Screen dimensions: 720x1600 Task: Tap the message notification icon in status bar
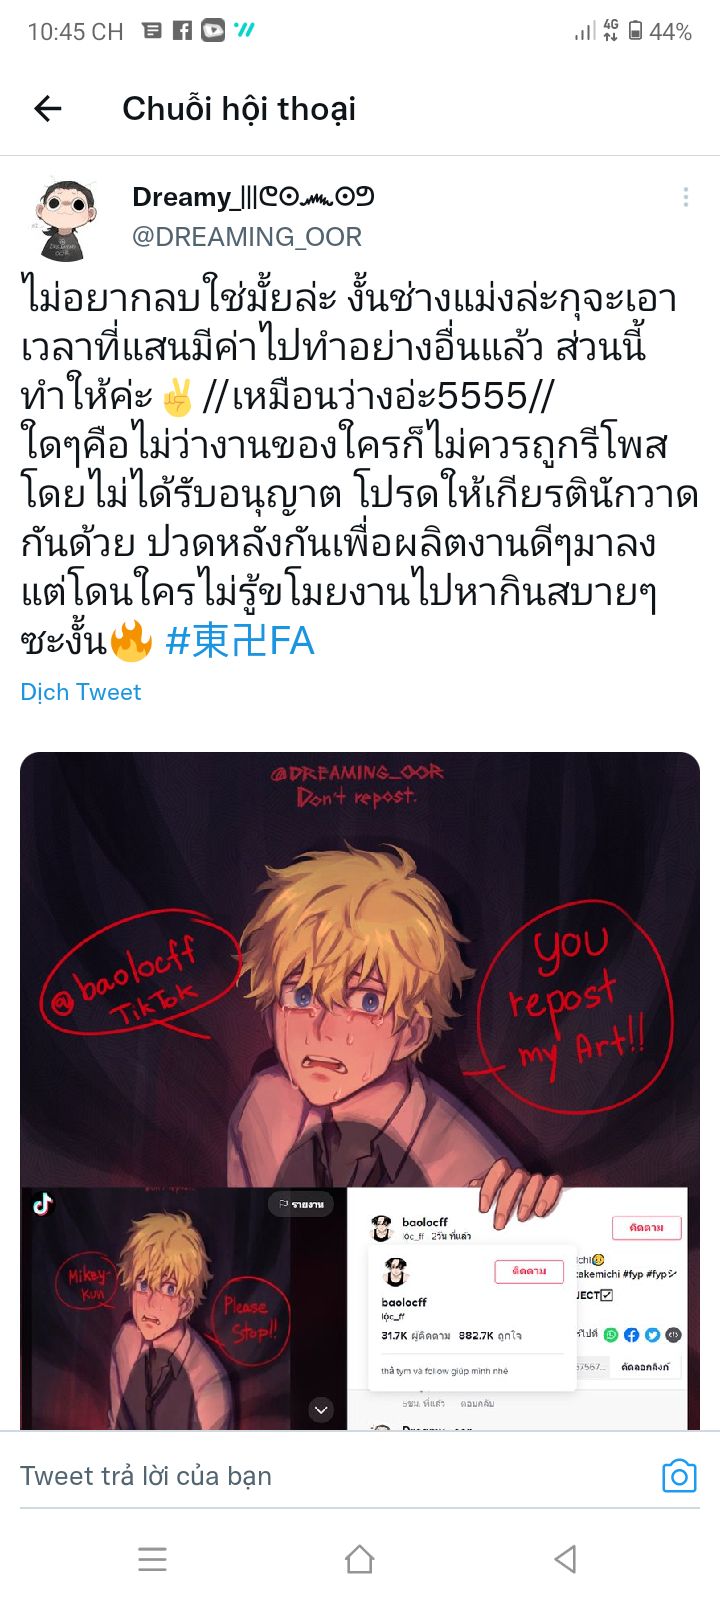coord(152,30)
